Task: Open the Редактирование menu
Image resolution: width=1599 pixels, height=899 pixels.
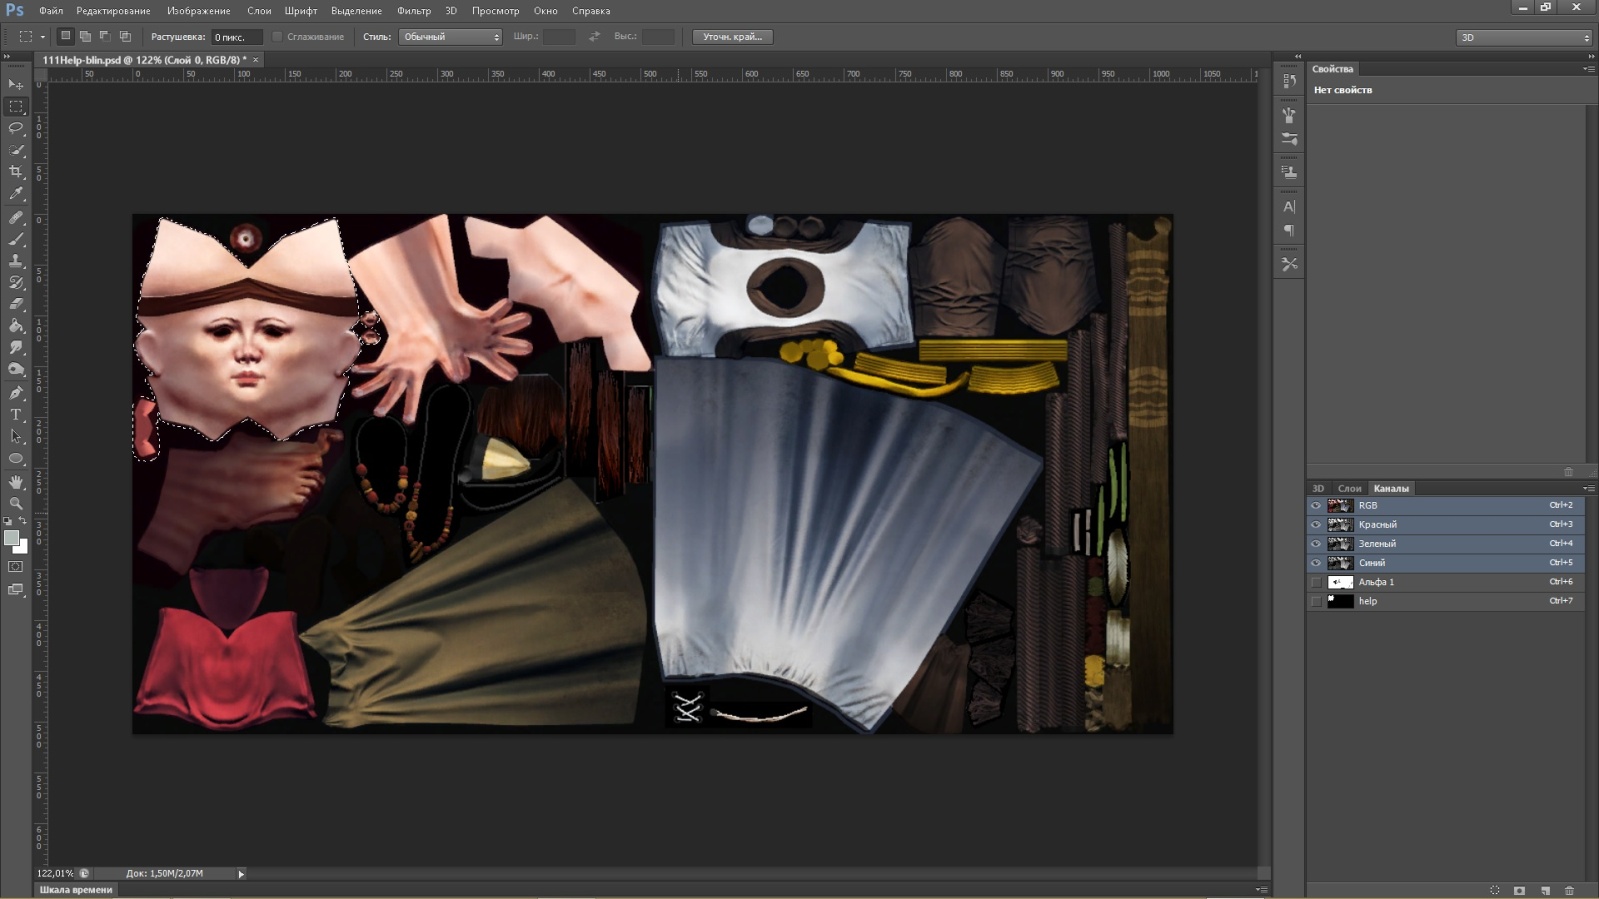Action: pyautogui.click(x=113, y=11)
